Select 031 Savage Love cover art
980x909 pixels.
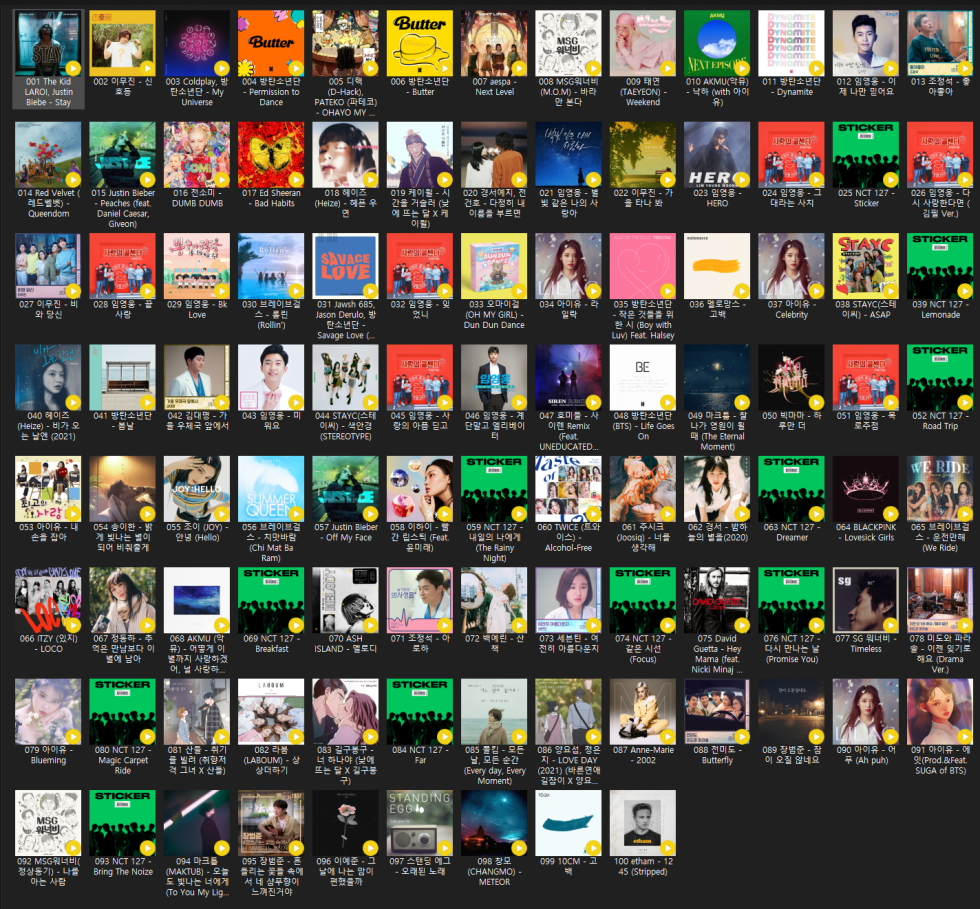click(346, 266)
